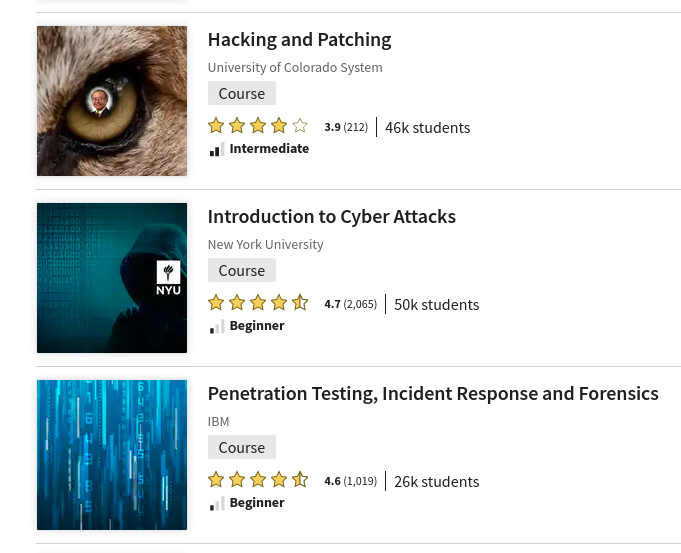Open Penetration Testing, Incident Response and Forensics title

[432, 394]
